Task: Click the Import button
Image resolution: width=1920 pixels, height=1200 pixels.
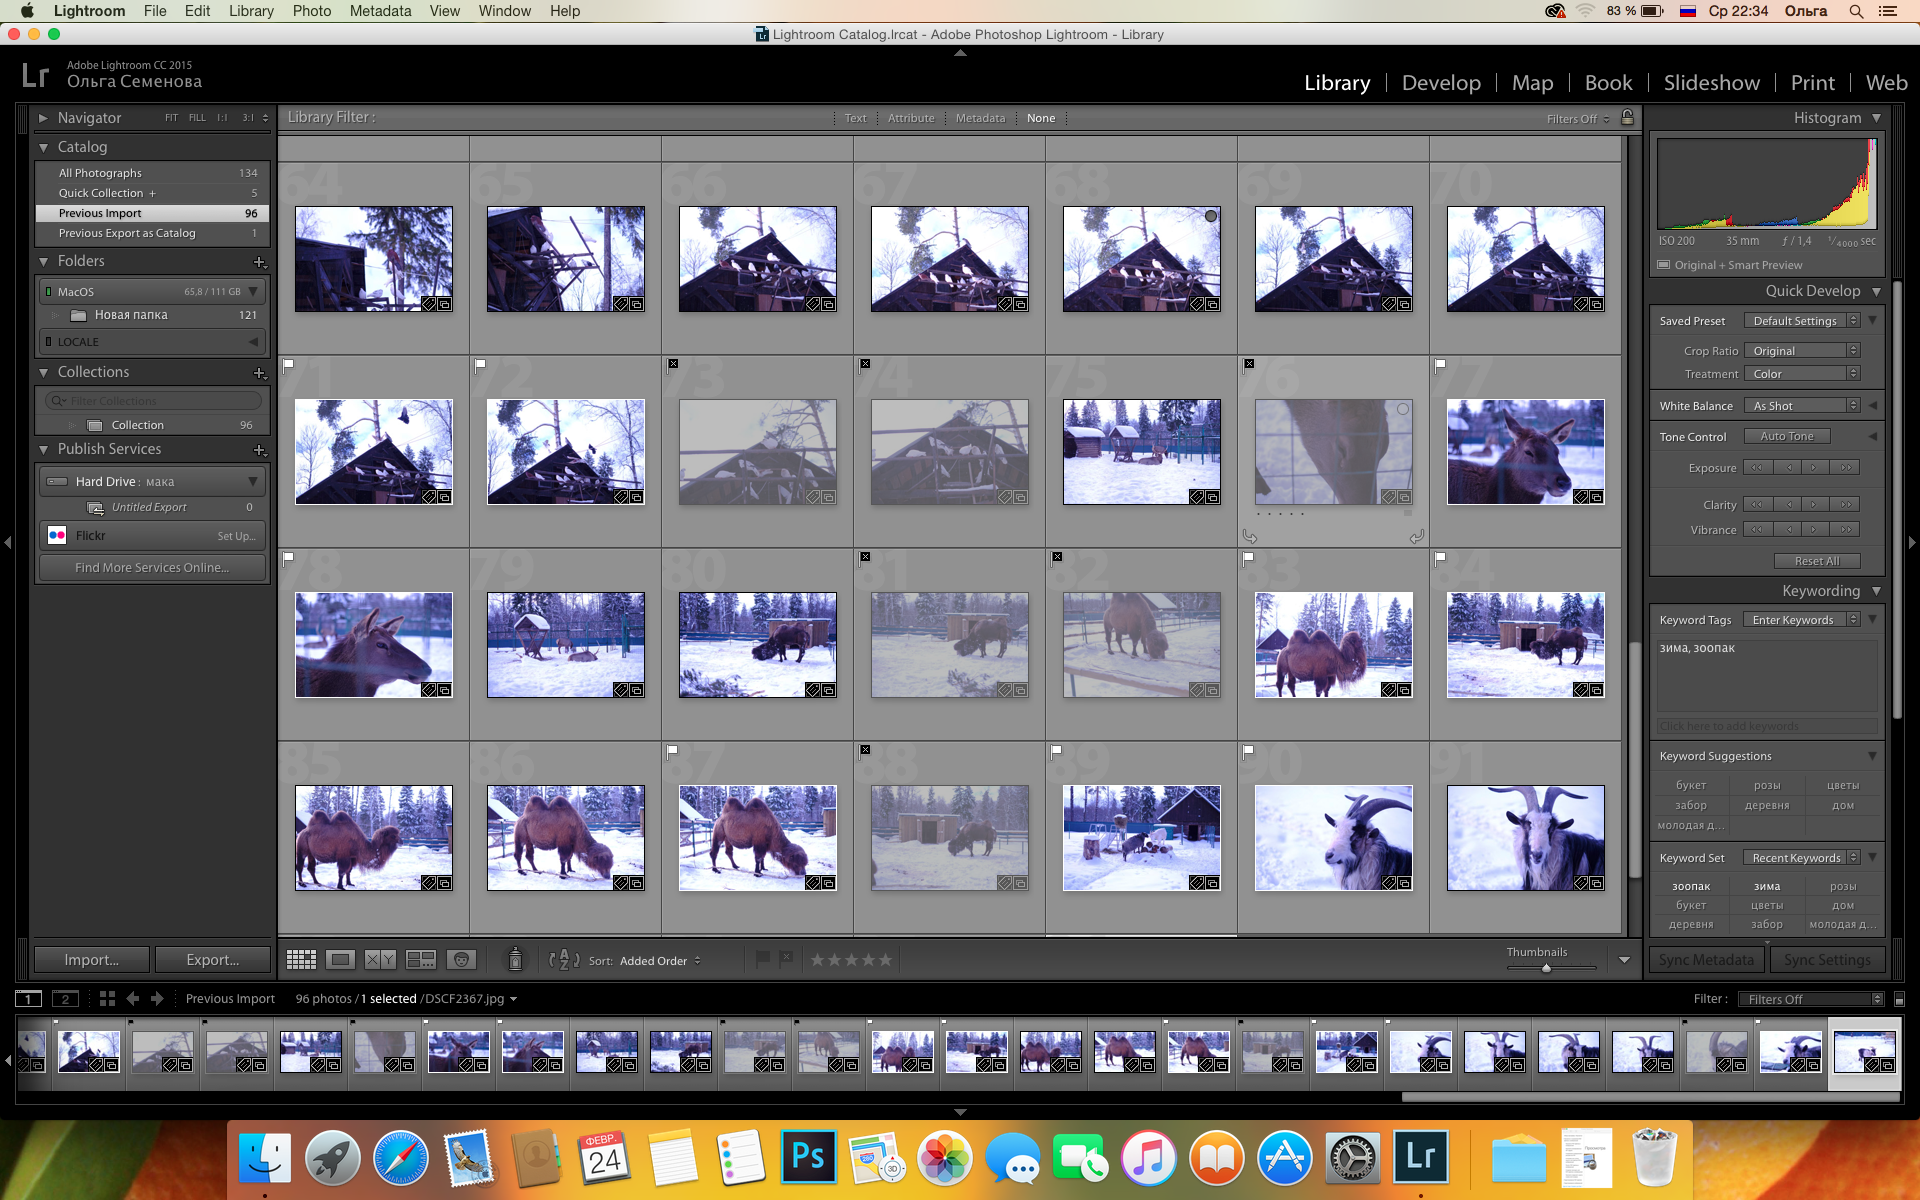Action: [x=92, y=960]
